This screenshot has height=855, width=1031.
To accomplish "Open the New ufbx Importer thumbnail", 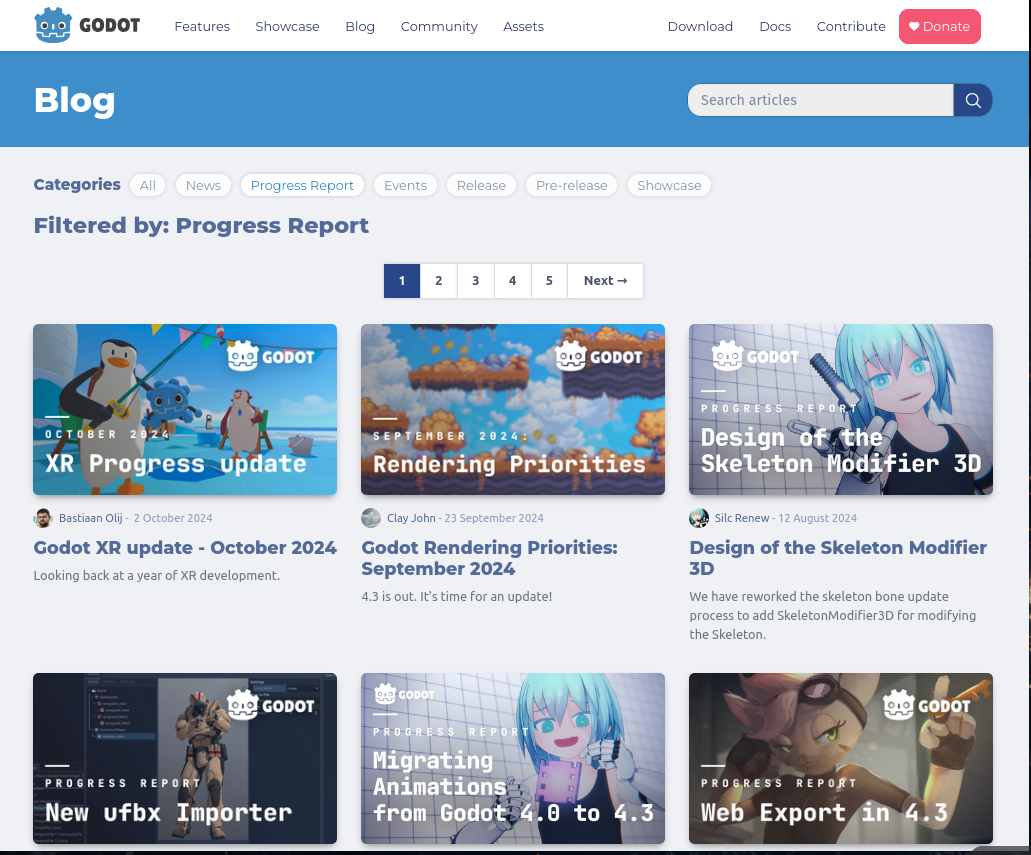I will [185, 758].
